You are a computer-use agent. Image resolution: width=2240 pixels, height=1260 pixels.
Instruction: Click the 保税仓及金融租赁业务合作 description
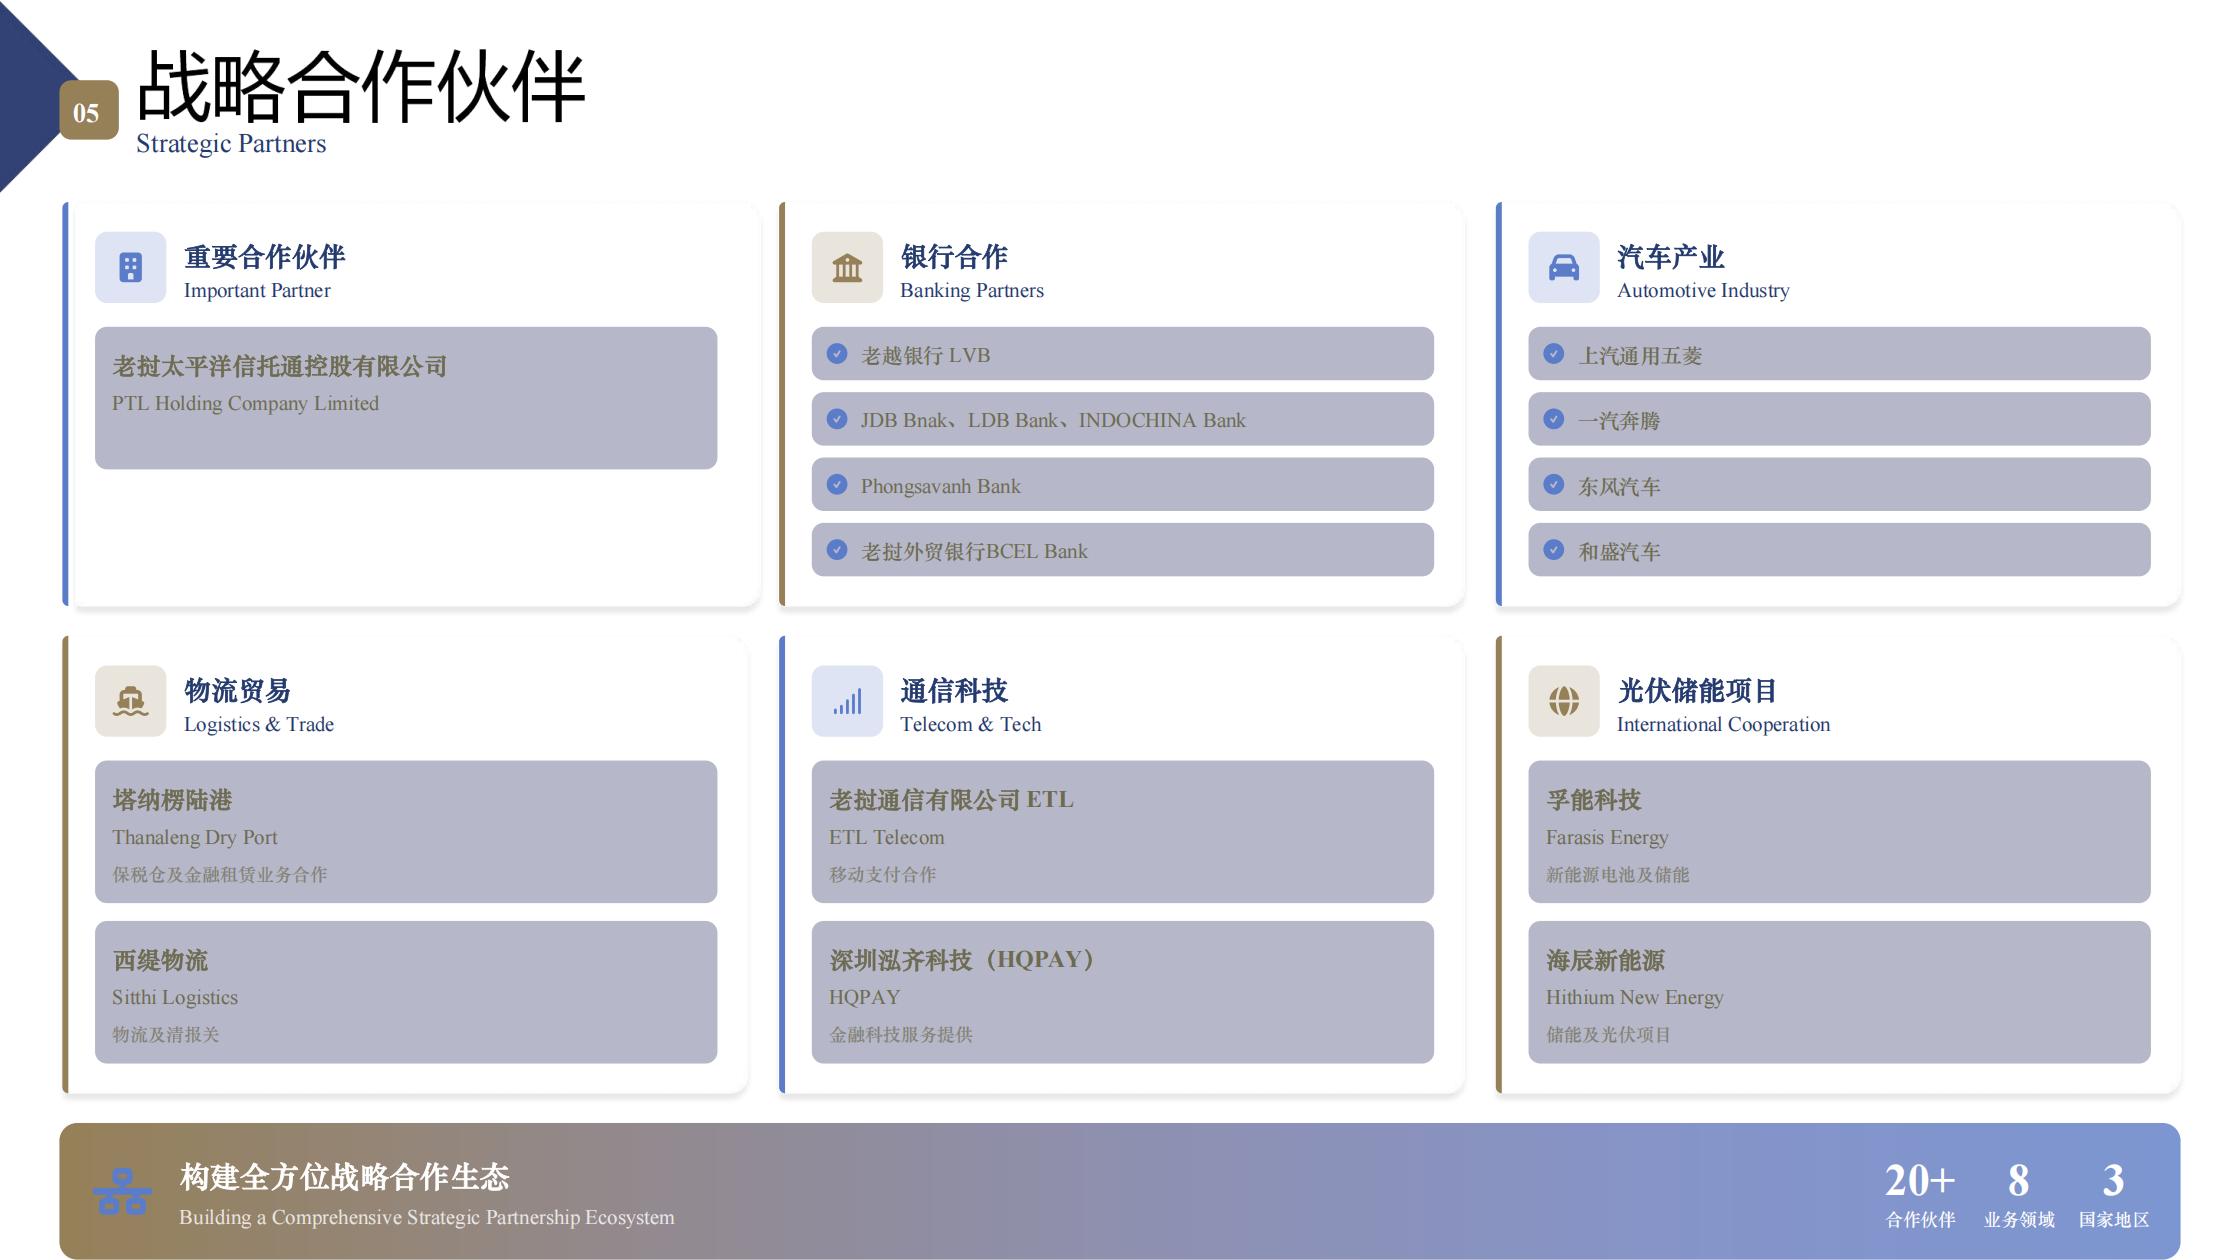click(220, 875)
